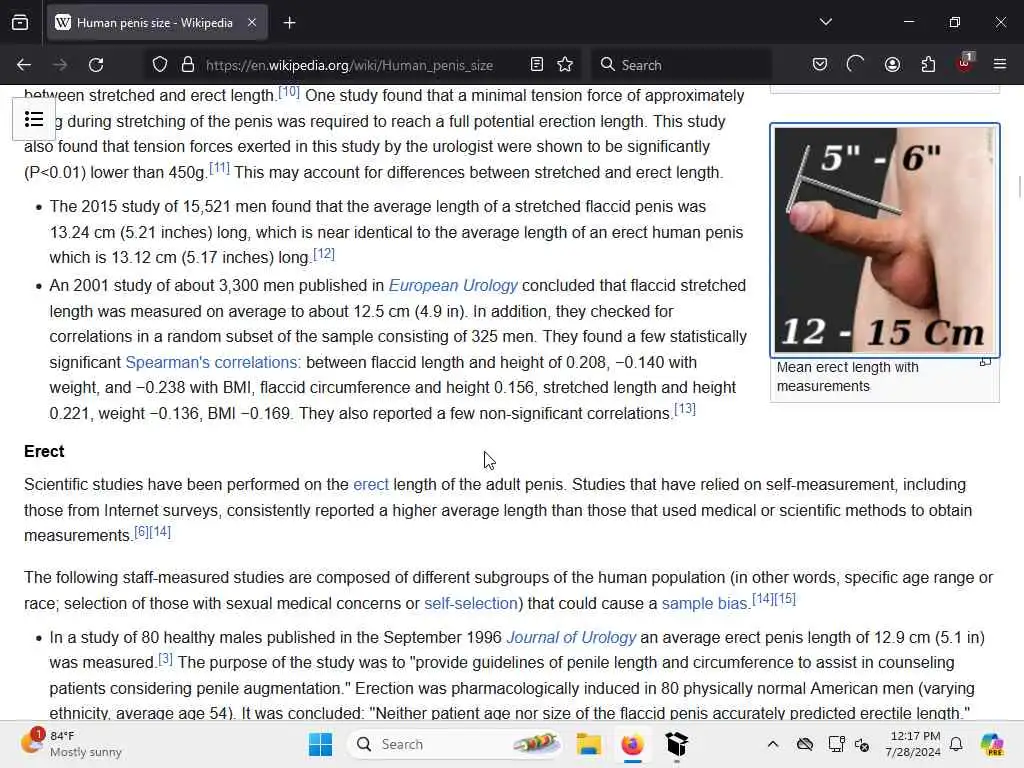Follow the Journal of Urology link
Image resolution: width=1024 pixels, height=768 pixels.
[571, 637]
